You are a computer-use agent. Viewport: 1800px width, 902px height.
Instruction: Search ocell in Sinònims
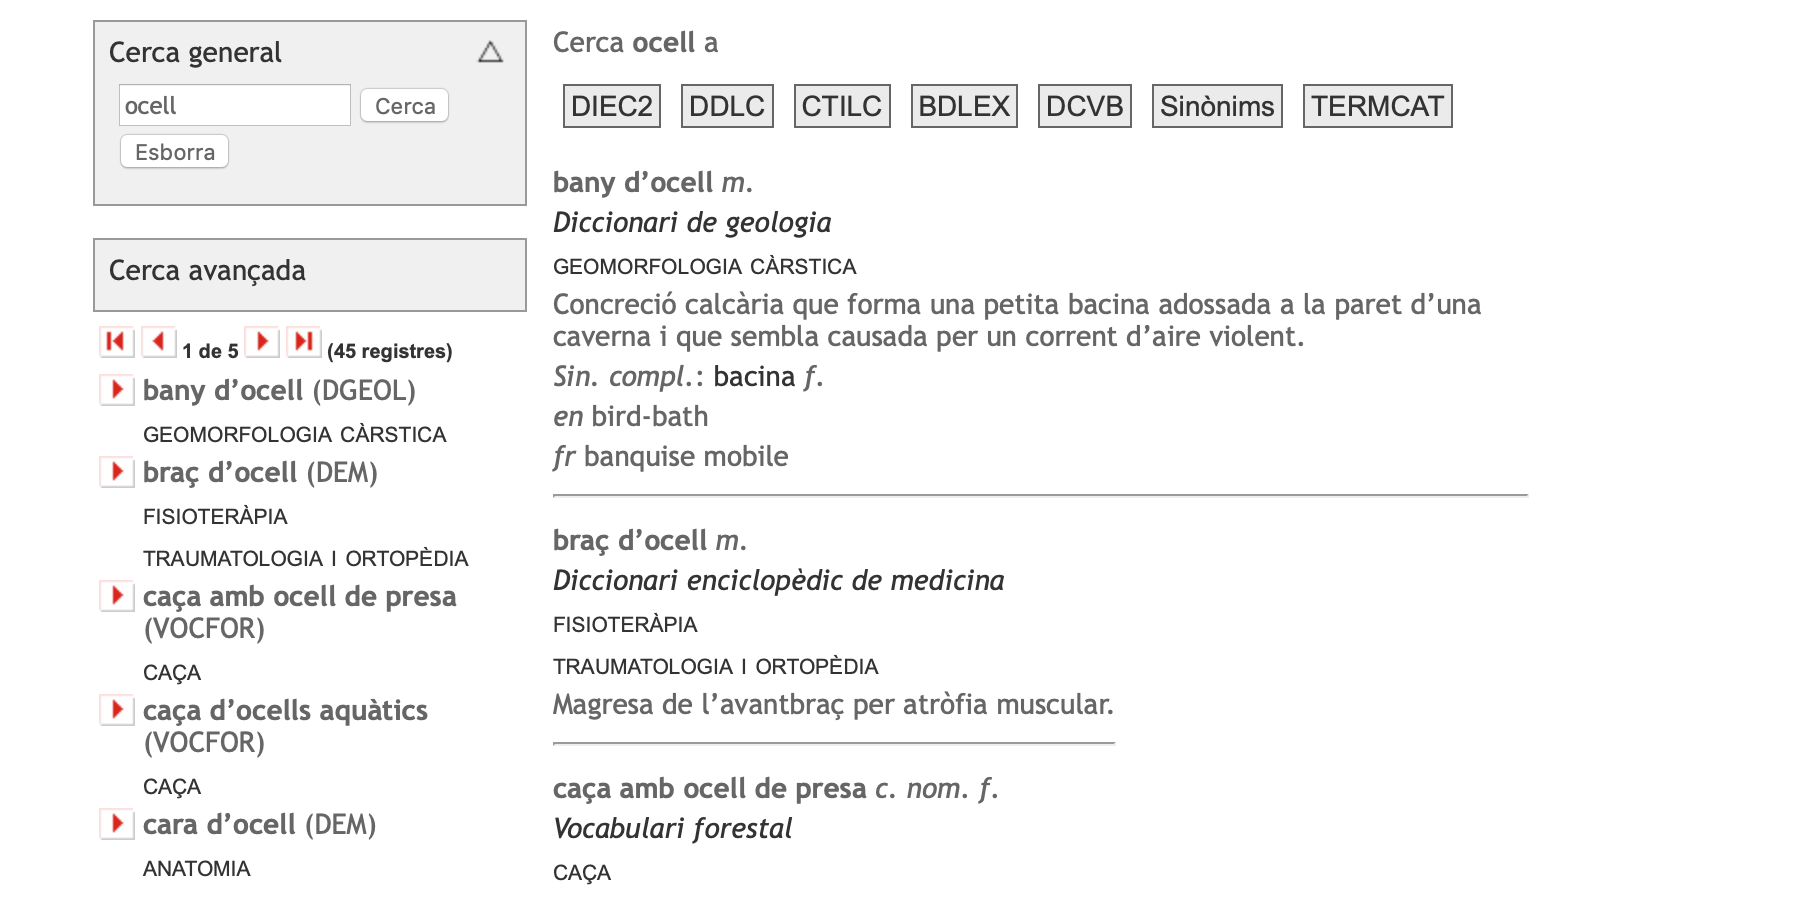[1216, 106]
